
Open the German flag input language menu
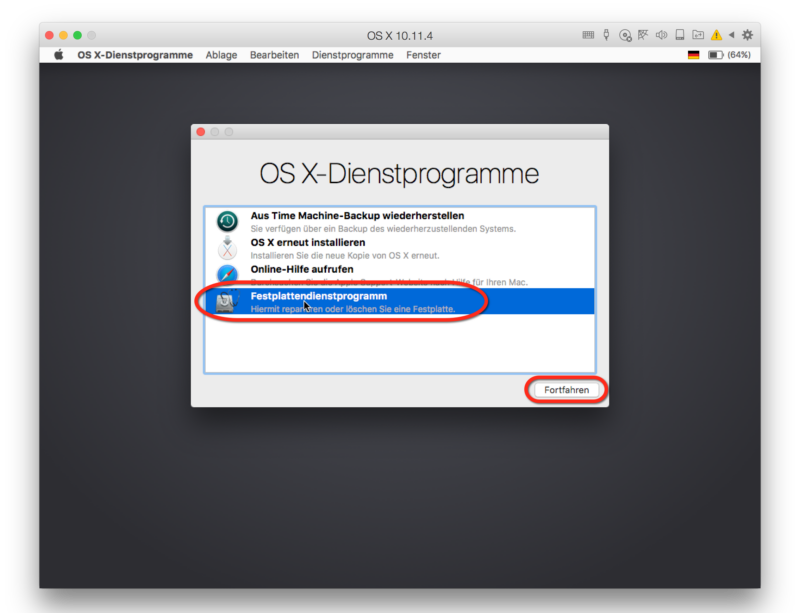pos(693,55)
